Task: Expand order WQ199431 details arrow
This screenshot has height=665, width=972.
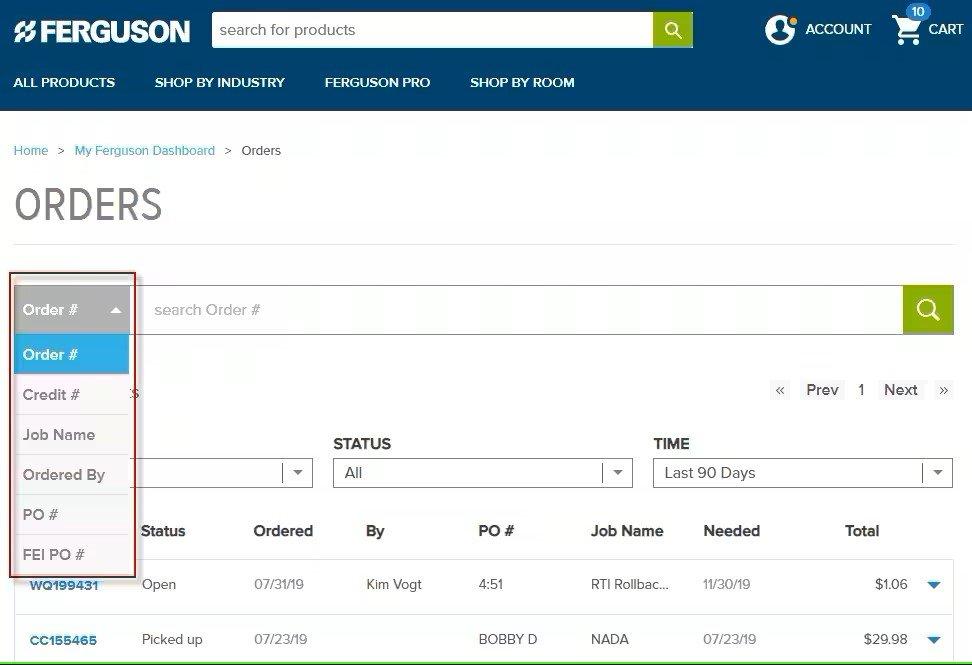Action: pos(934,584)
